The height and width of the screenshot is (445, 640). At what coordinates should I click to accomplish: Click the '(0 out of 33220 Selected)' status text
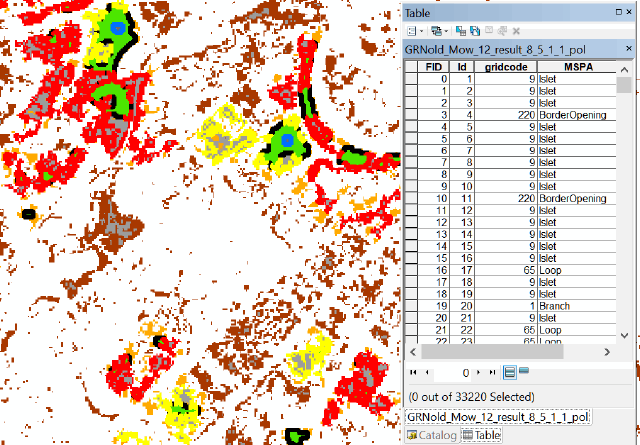[x=471, y=396]
